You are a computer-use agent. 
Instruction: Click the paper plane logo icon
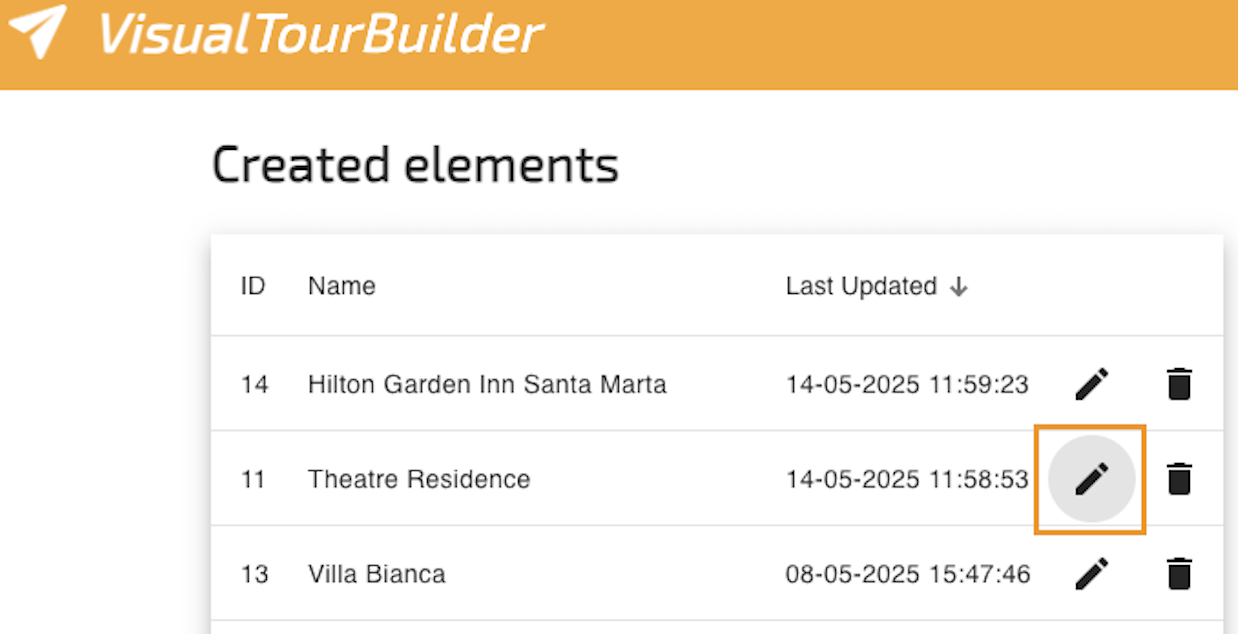pyautogui.click(x=38, y=32)
